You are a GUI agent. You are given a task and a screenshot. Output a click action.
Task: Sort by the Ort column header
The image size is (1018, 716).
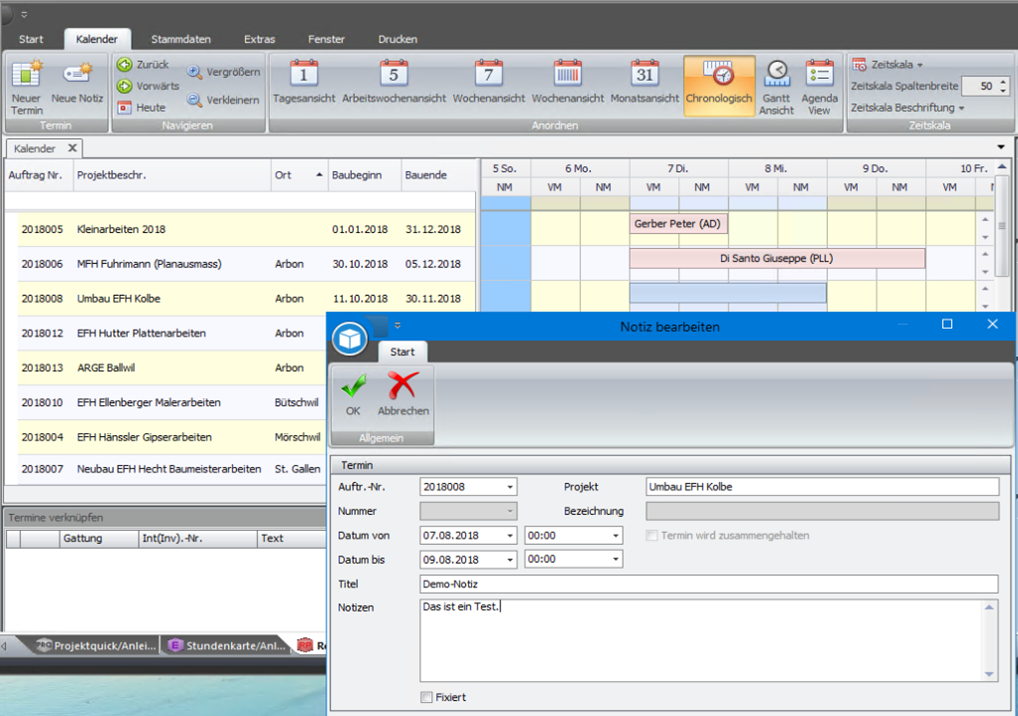point(299,175)
